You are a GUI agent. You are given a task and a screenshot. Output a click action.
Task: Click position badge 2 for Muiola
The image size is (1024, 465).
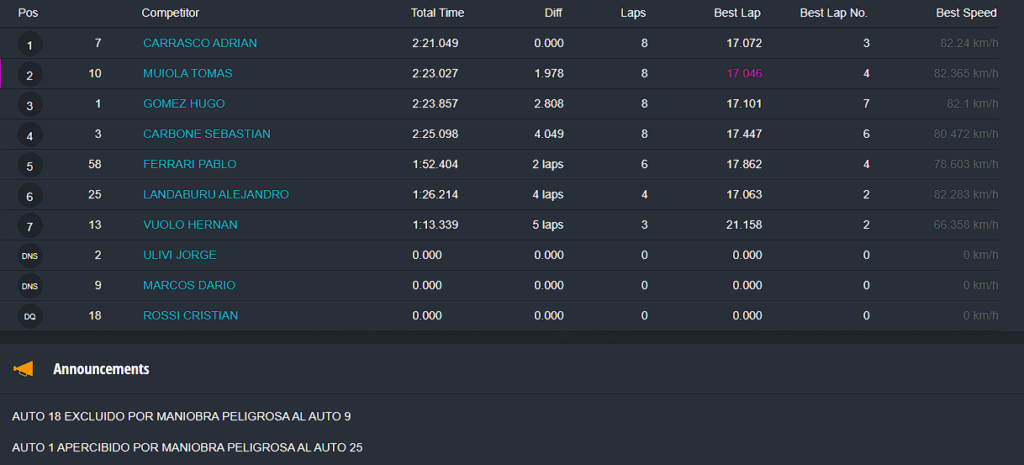[x=30, y=75]
